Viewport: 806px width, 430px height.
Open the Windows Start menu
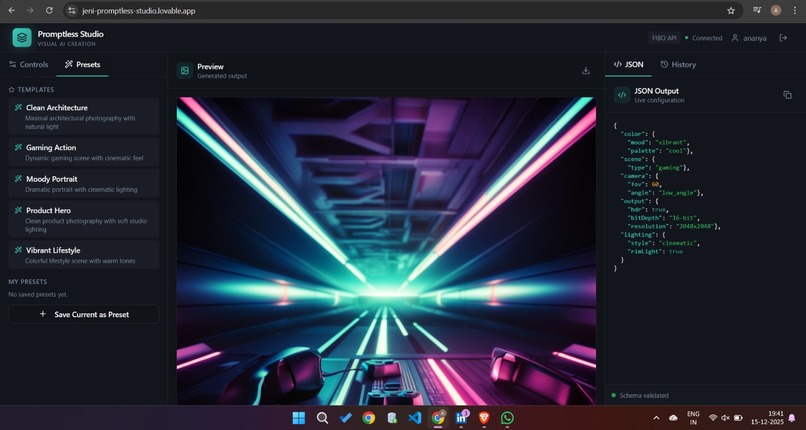(299, 418)
